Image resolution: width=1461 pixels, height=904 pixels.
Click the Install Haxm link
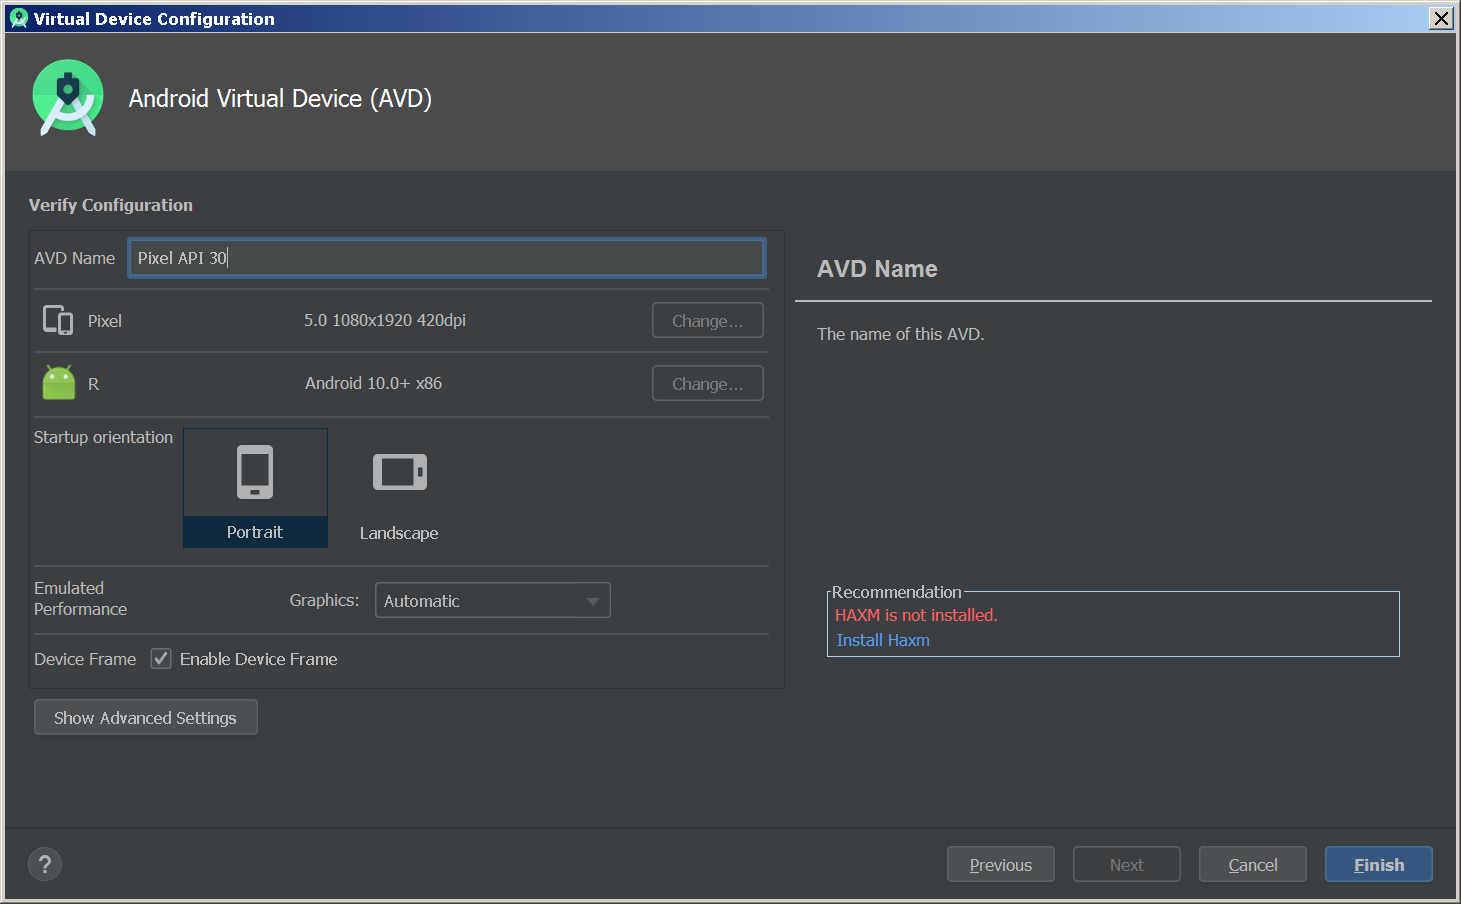pos(883,640)
